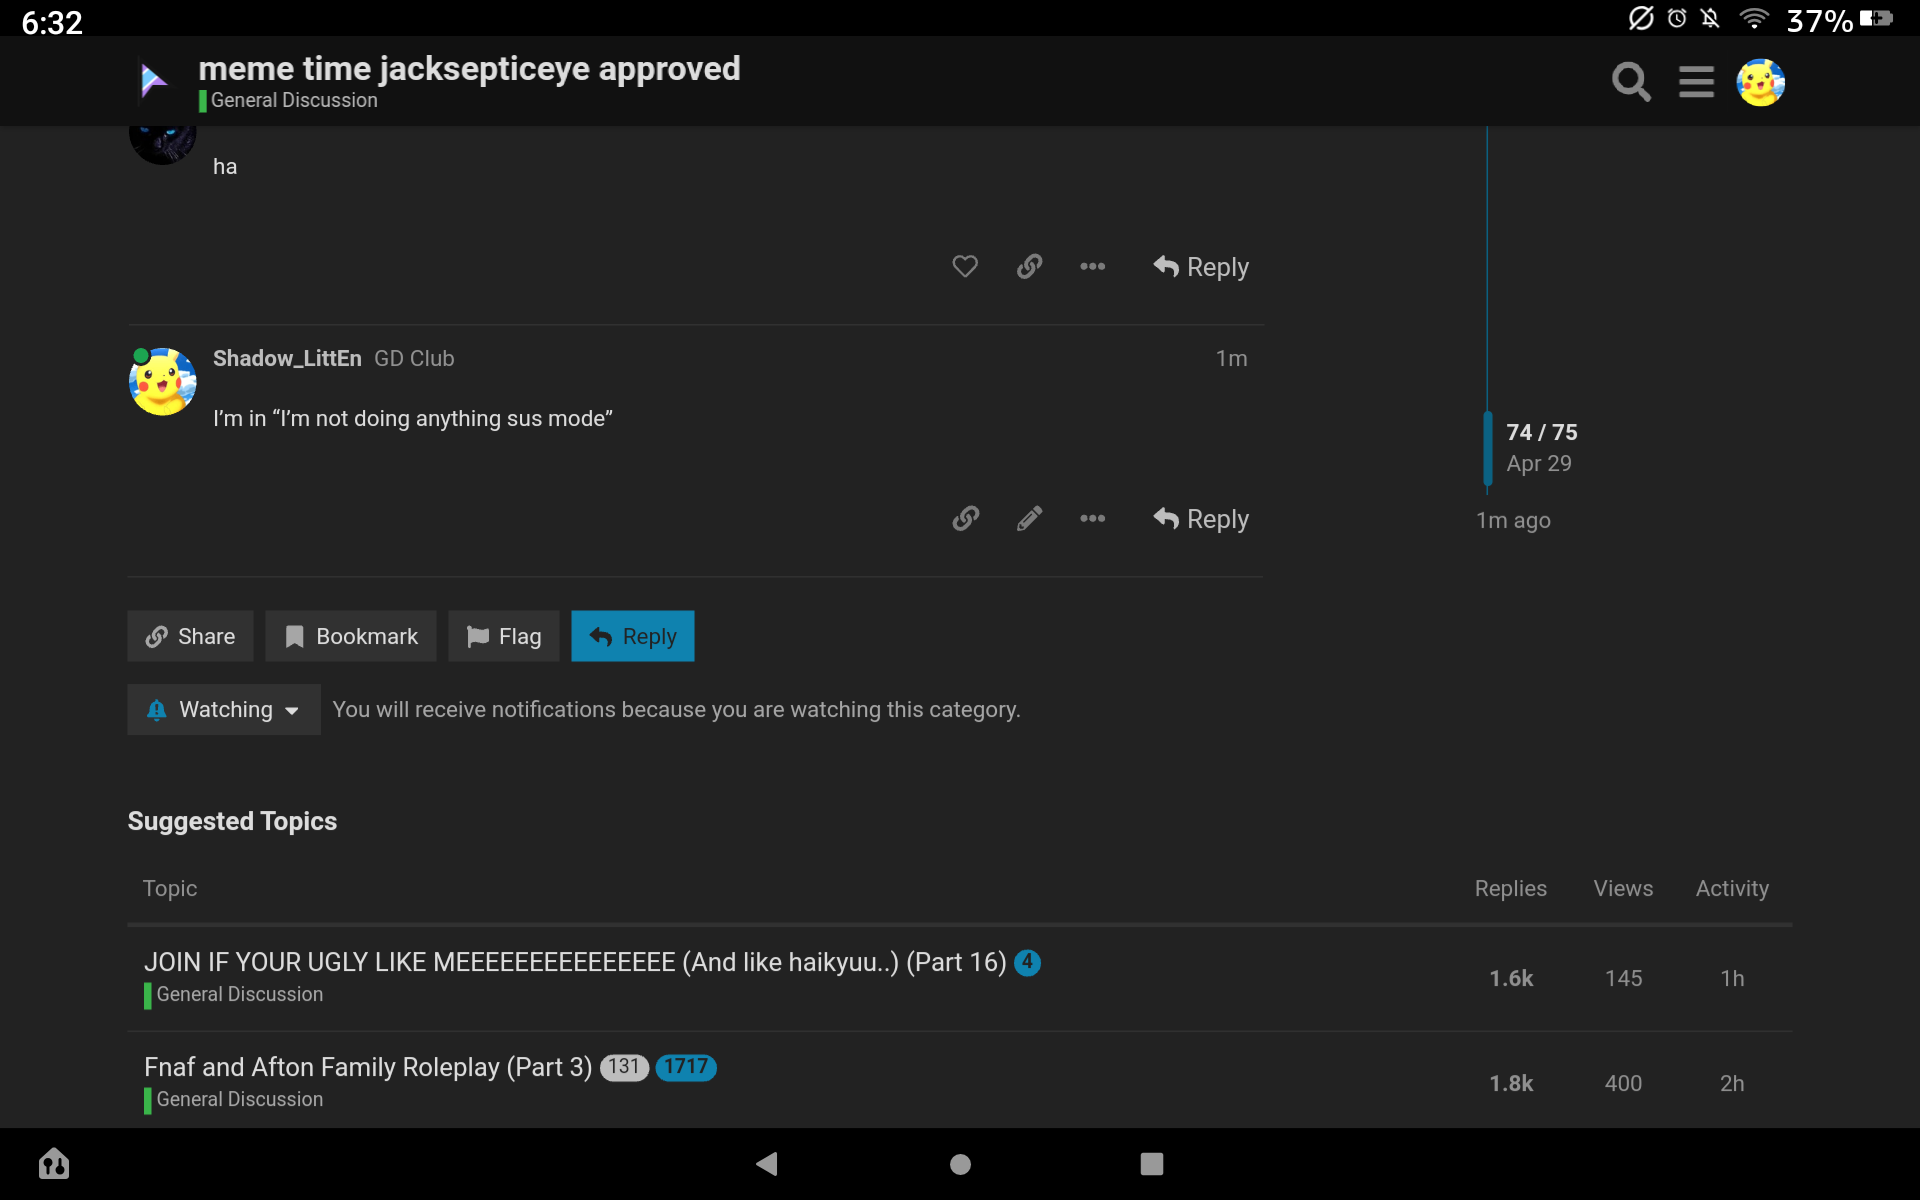Copy link icon on Shadow_LittEn's post
The width and height of the screenshot is (1920, 1200).
pos(964,519)
